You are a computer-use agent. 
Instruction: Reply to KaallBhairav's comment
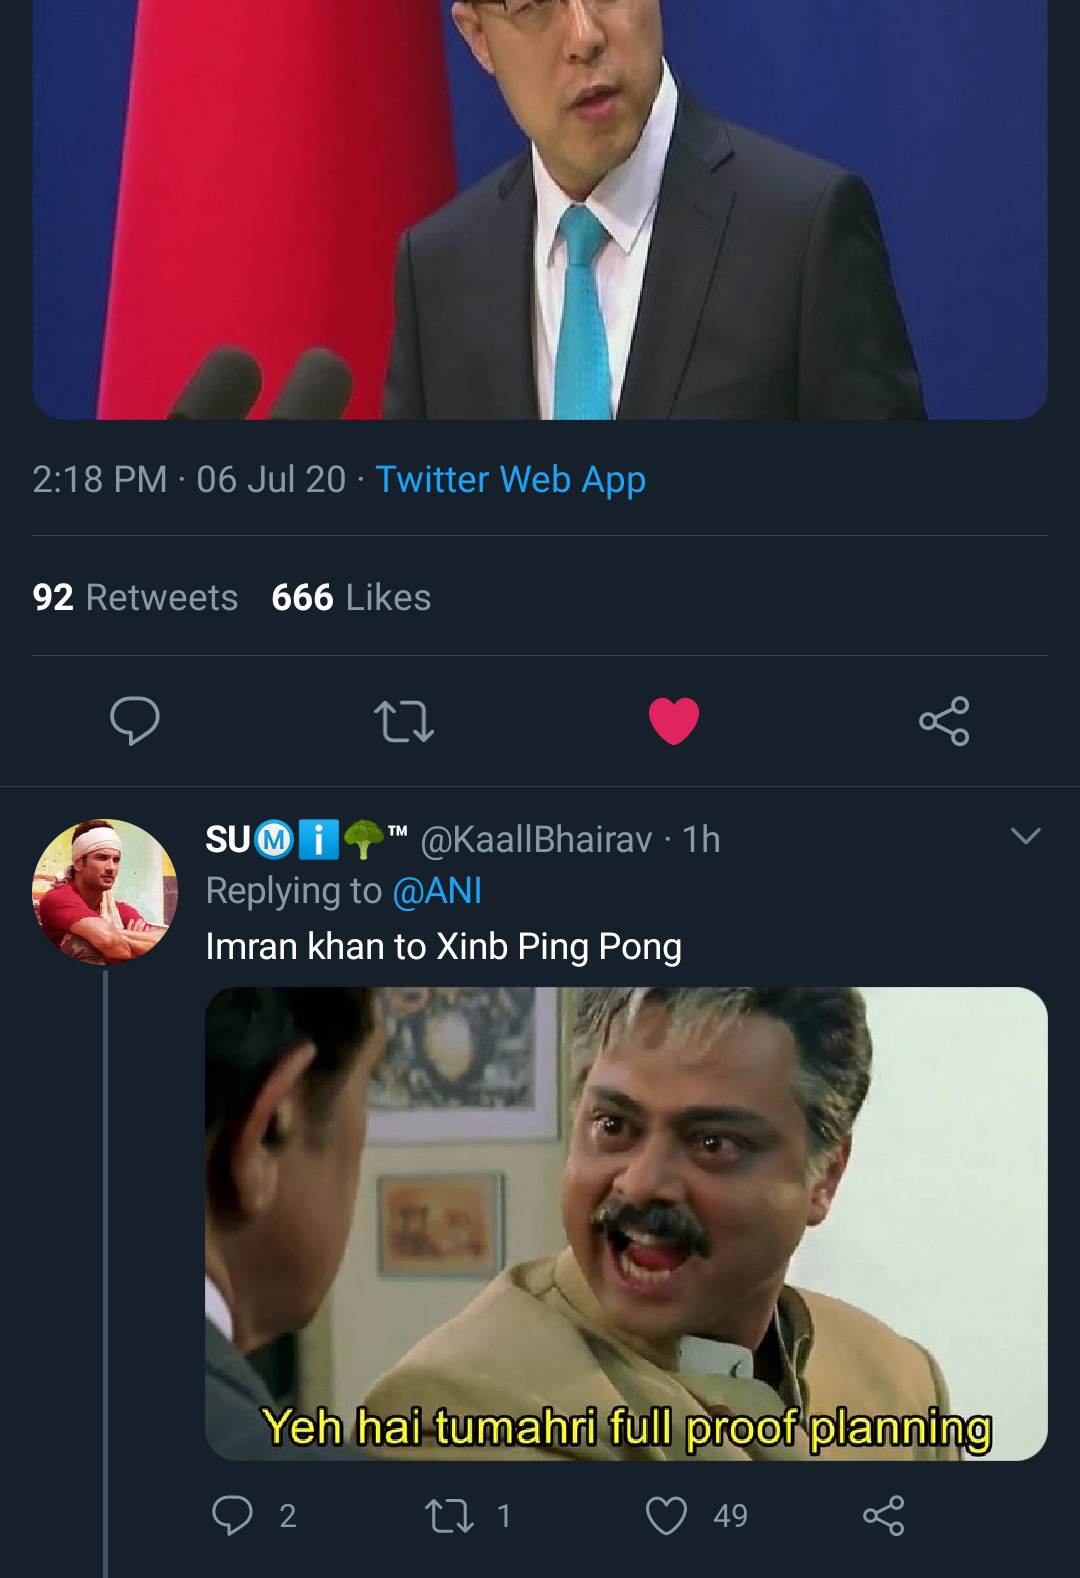pos(233,1515)
